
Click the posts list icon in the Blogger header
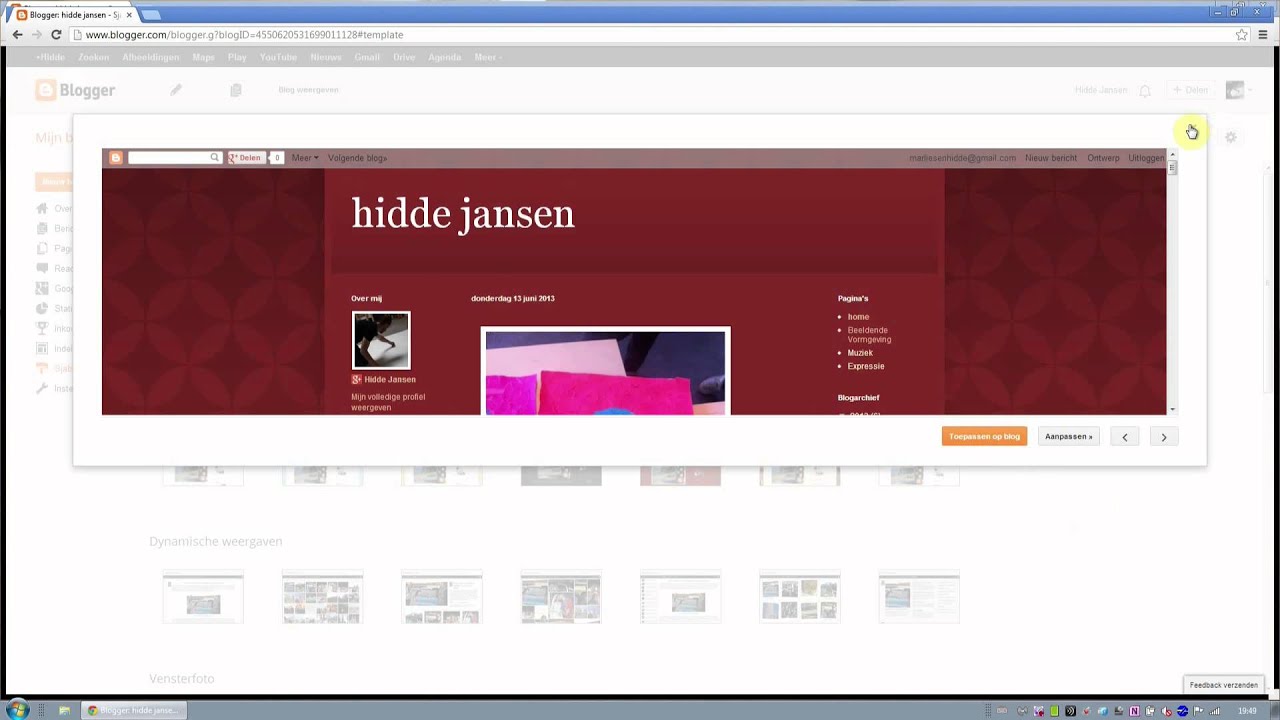236,90
